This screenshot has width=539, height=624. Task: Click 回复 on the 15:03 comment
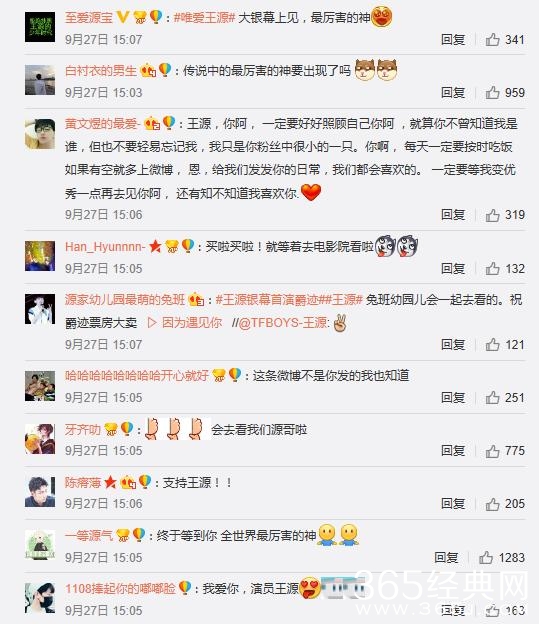[x=453, y=92]
